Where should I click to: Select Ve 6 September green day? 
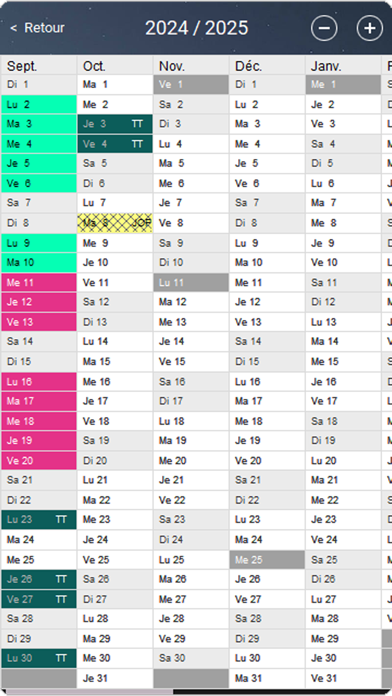[x=39, y=183]
